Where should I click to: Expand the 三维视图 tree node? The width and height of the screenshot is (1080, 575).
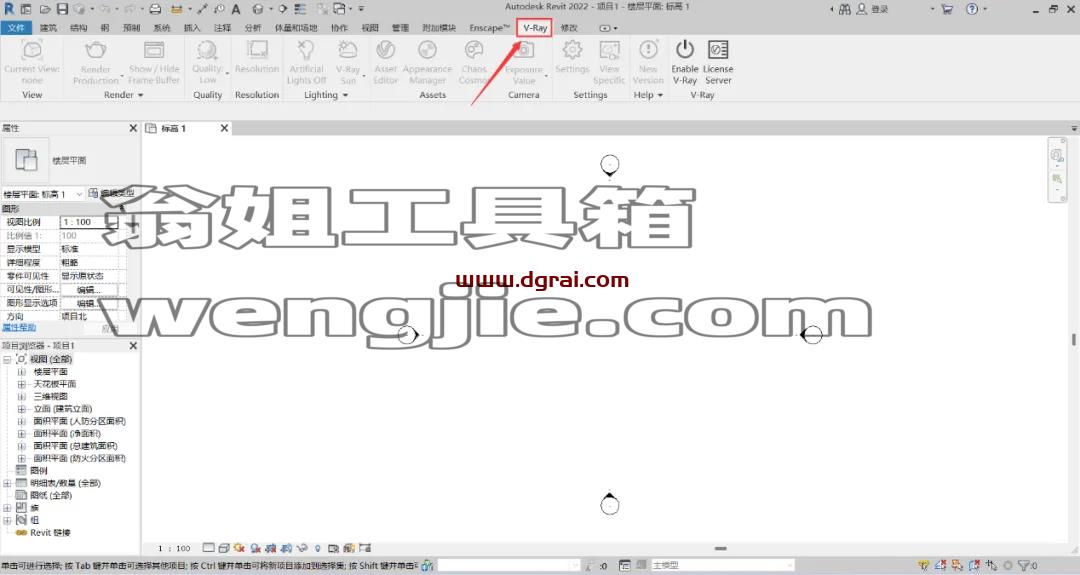click(x=21, y=397)
